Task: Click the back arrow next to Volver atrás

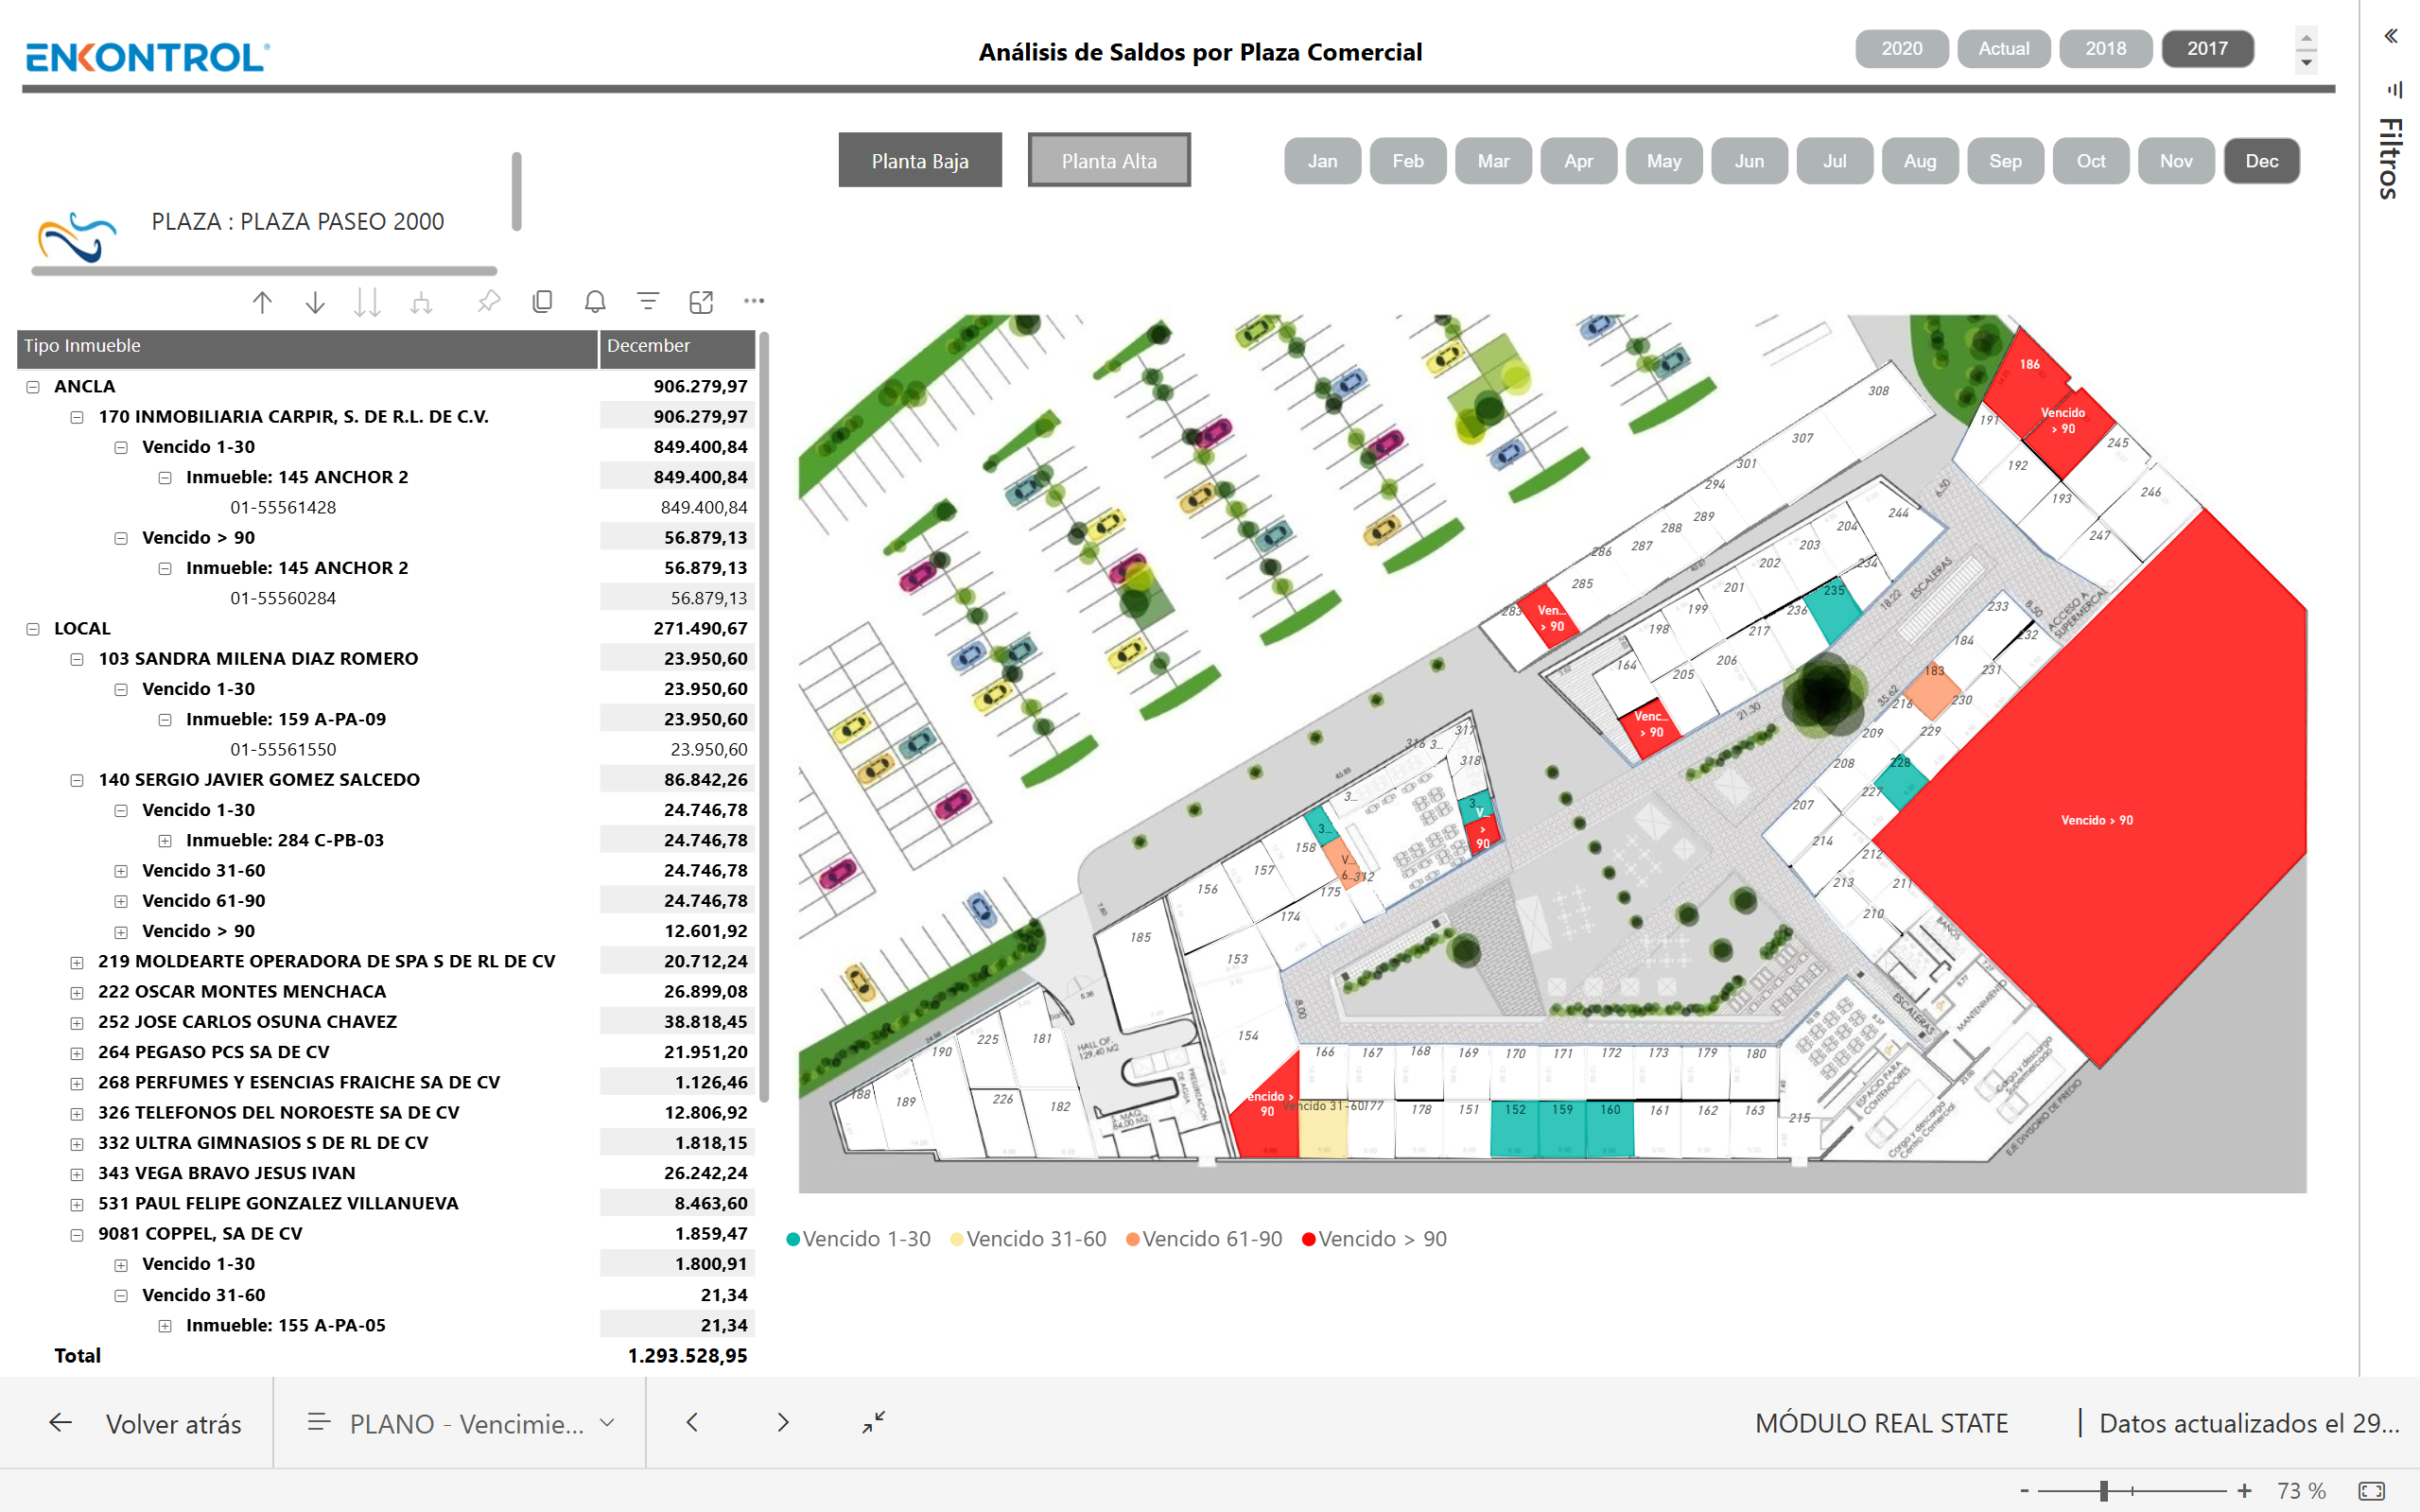Action: tap(61, 1422)
